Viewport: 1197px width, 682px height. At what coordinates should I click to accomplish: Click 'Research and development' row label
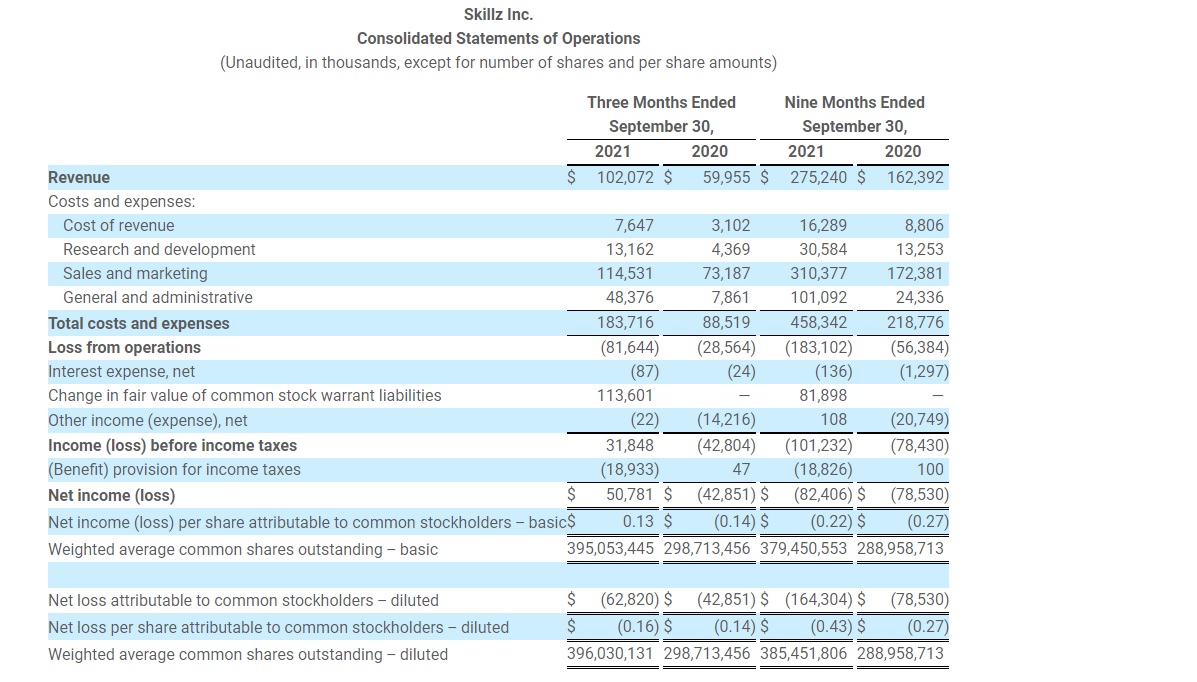pos(159,250)
